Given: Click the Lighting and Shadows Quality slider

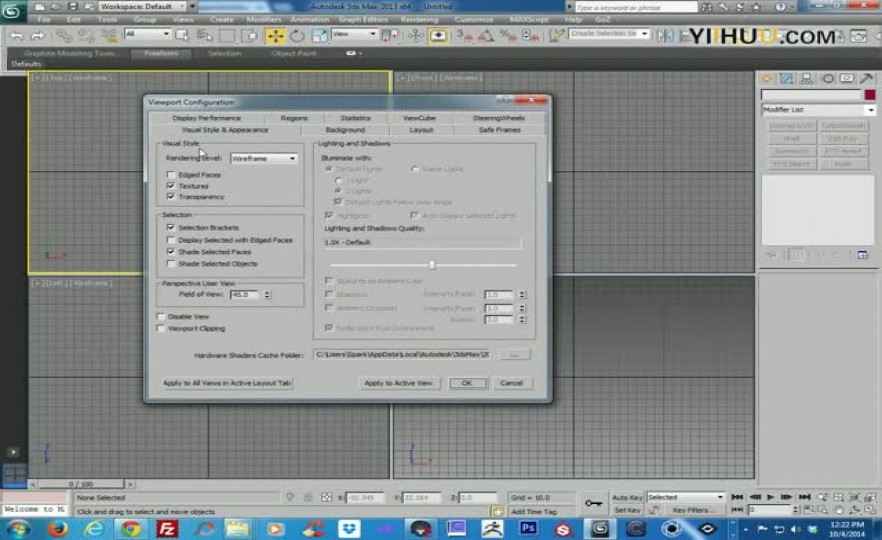Looking at the screenshot, I should coord(432,265).
